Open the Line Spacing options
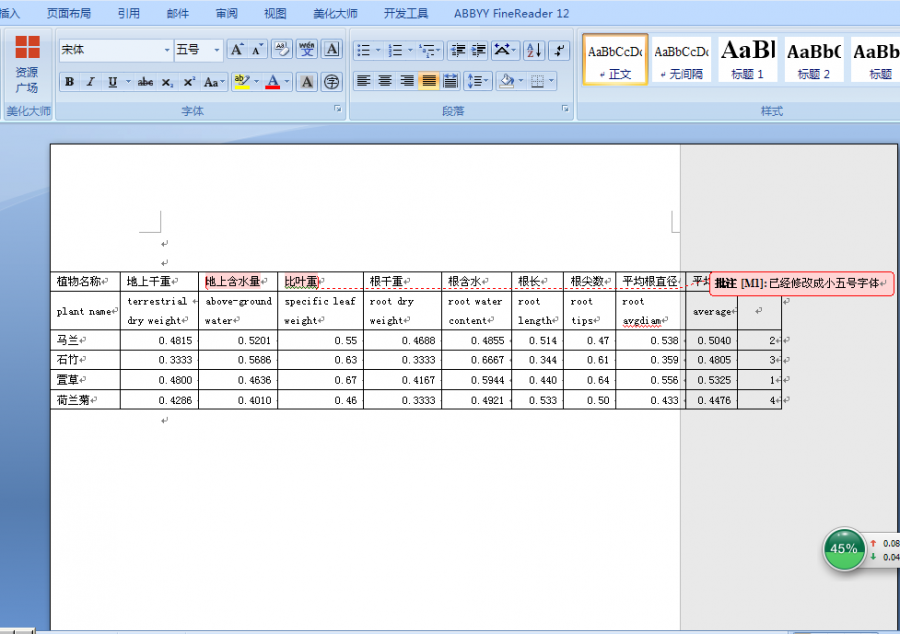The width and height of the screenshot is (900, 634). (x=477, y=81)
